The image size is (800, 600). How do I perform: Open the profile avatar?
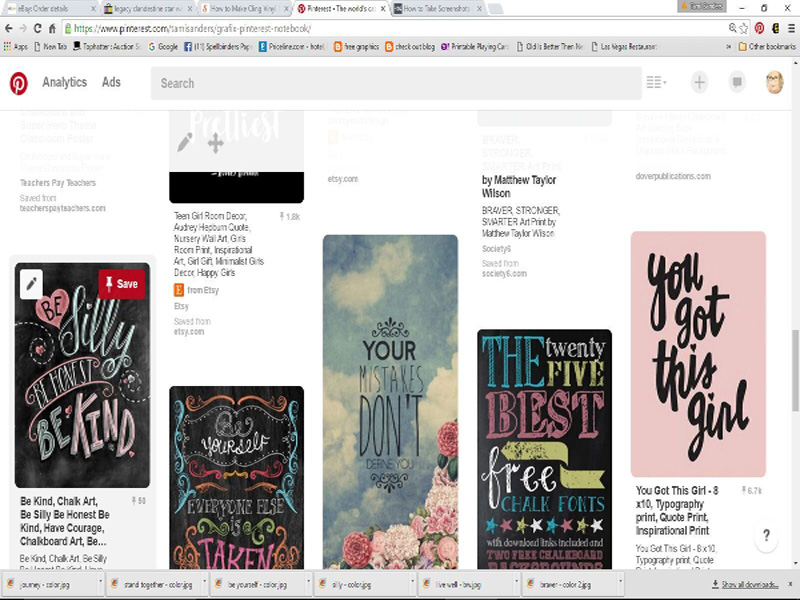tap(774, 82)
